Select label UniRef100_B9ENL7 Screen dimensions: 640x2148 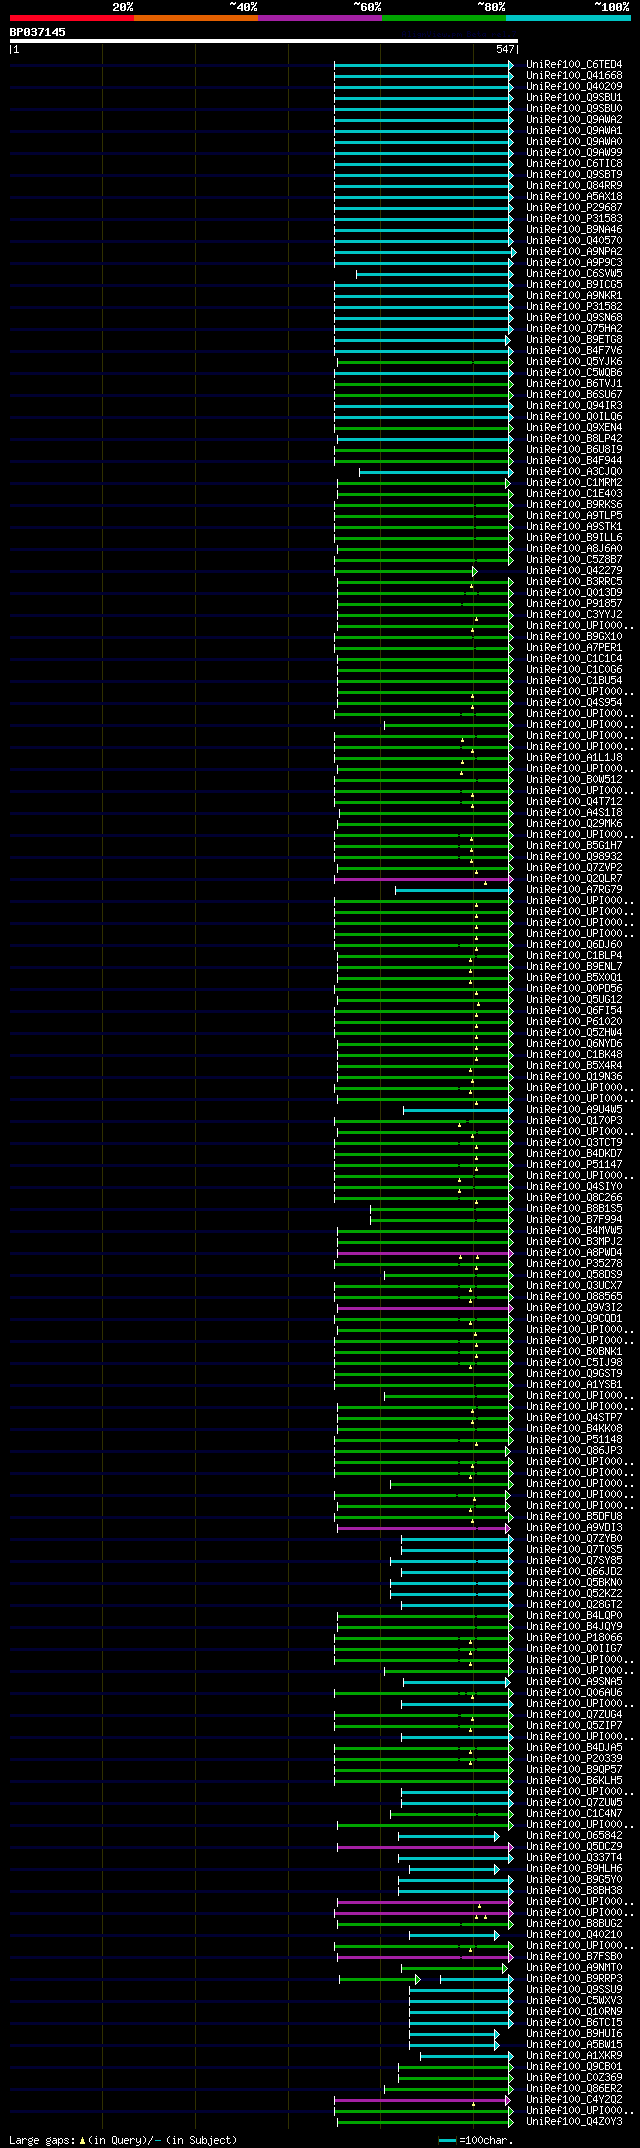coord(574,966)
